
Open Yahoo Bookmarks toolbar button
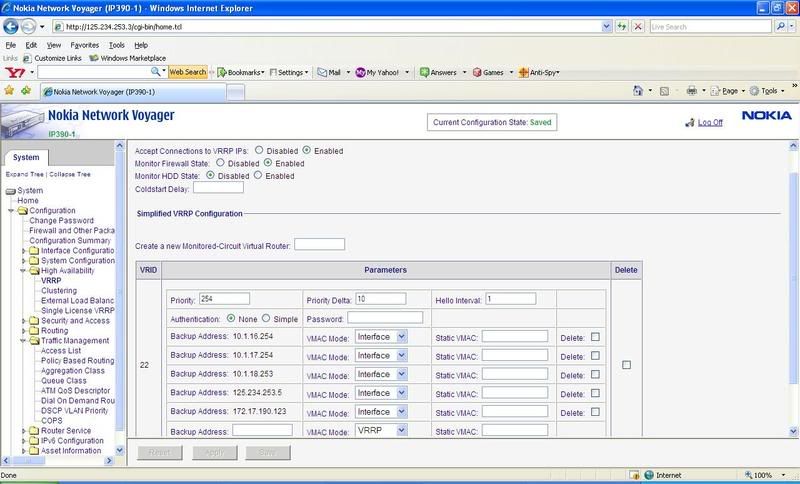(x=240, y=72)
